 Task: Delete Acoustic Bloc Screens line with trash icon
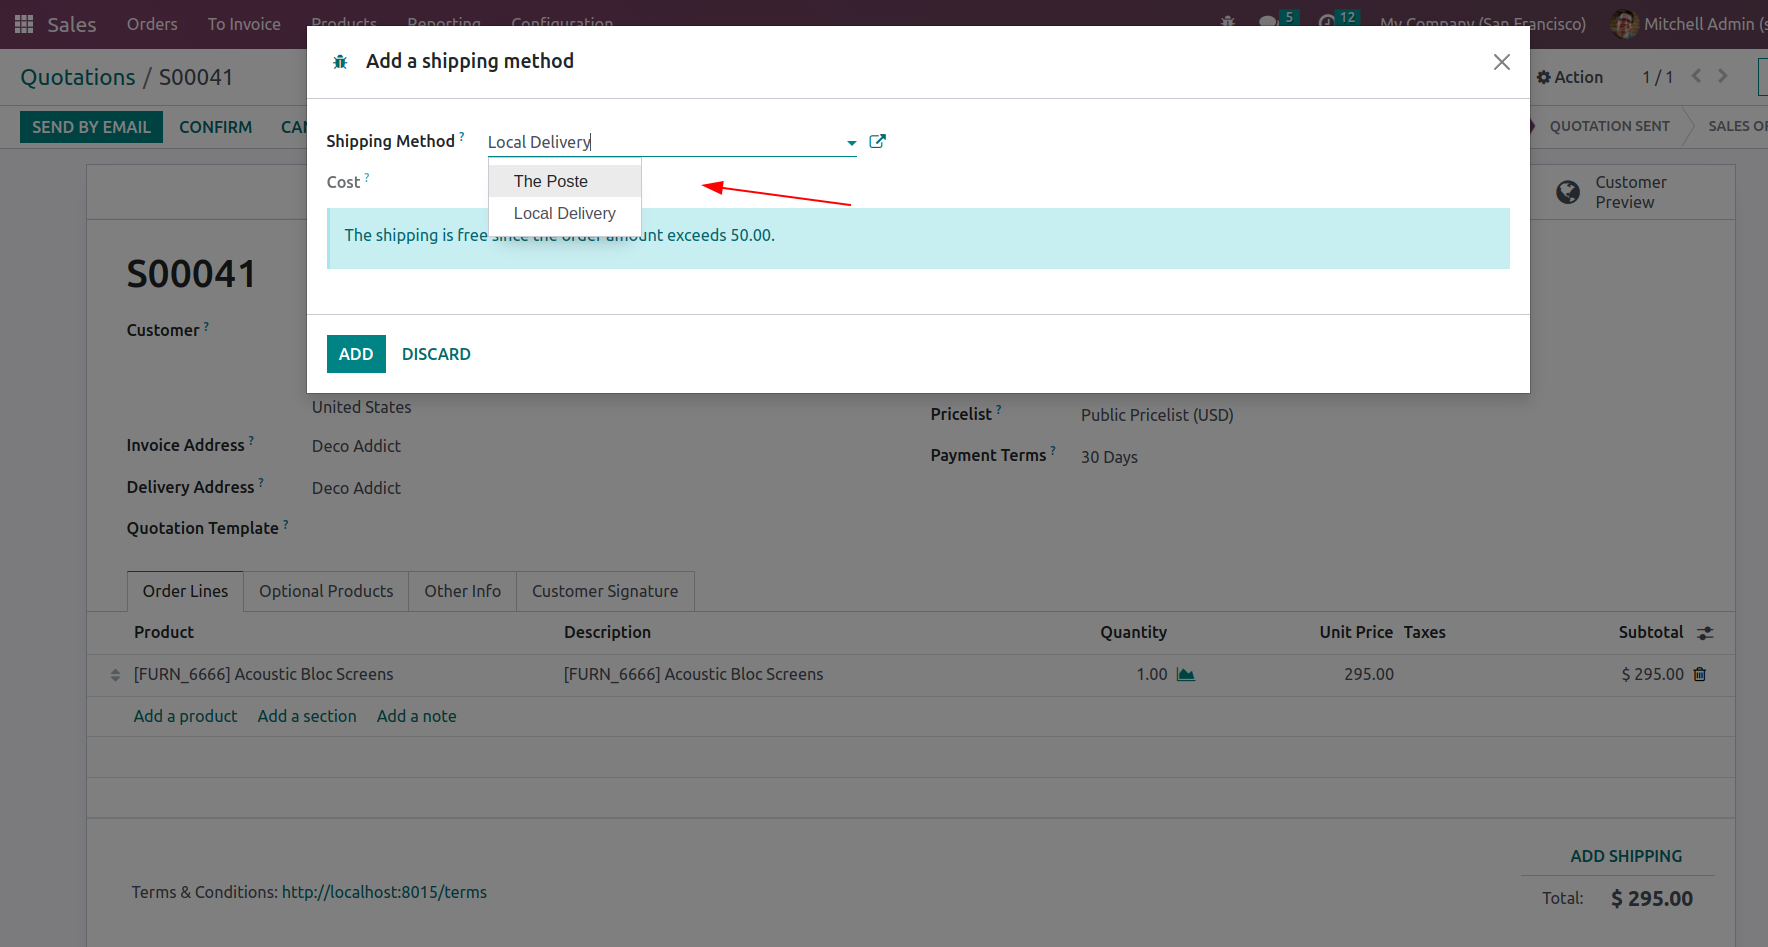click(x=1699, y=674)
